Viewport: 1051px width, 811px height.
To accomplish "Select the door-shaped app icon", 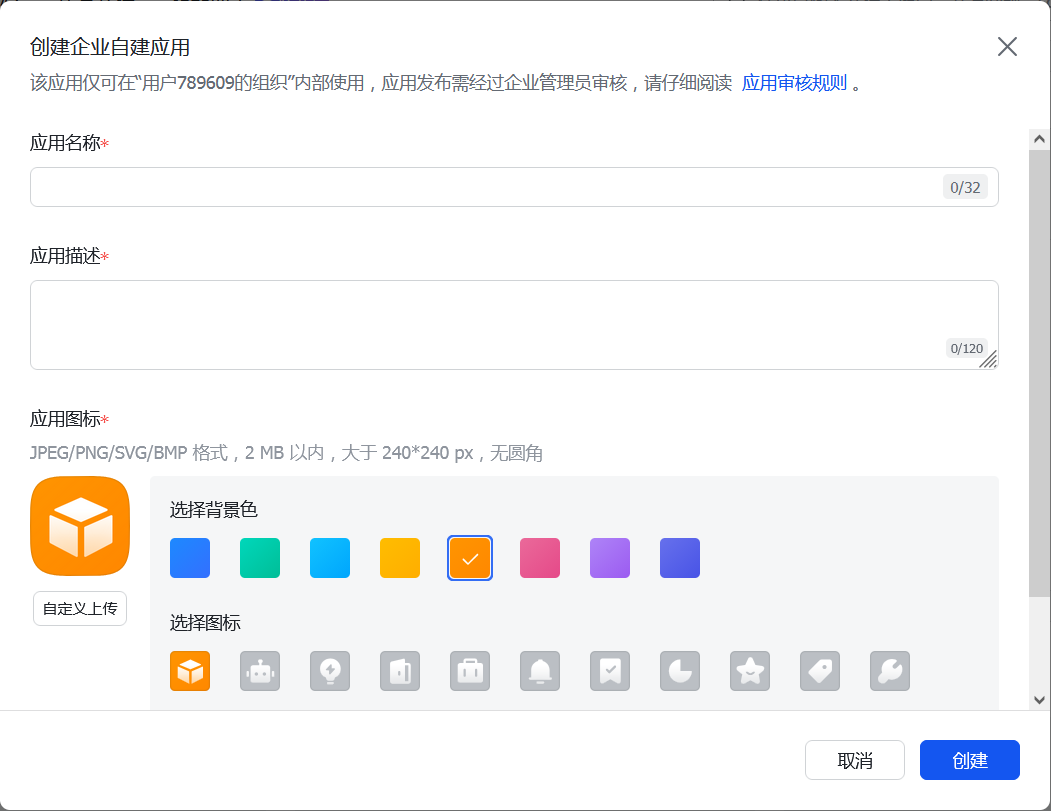I will (x=400, y=671).
